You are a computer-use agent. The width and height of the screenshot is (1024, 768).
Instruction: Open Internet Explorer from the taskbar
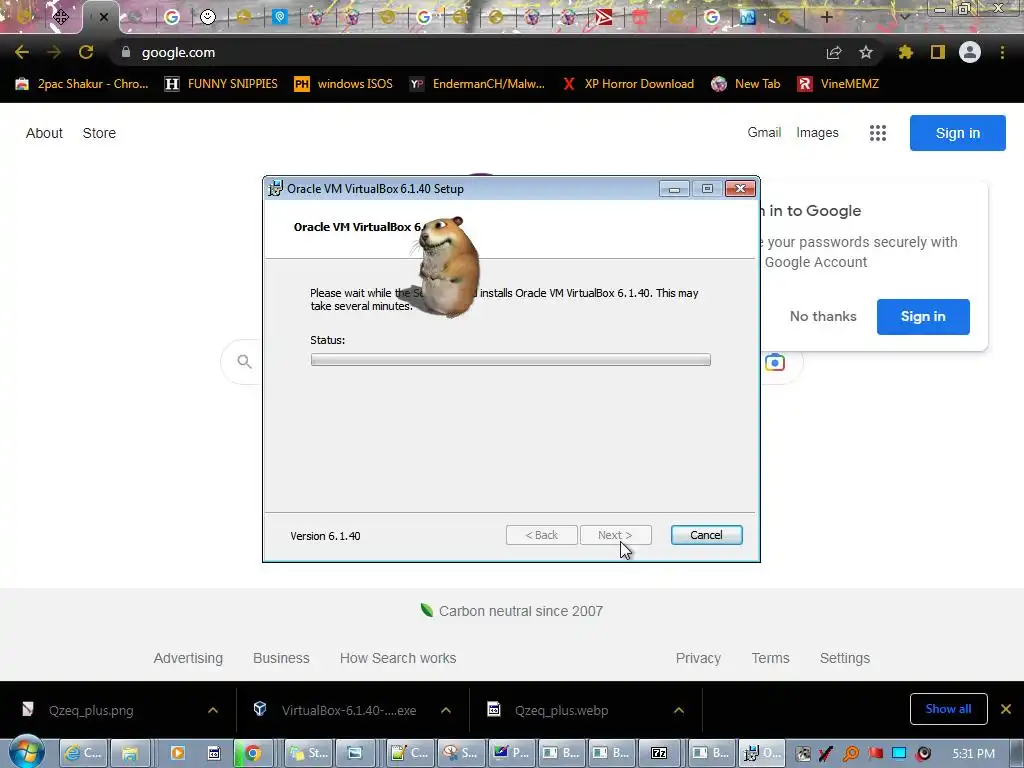pyautogui.click(x=84, y=753)
